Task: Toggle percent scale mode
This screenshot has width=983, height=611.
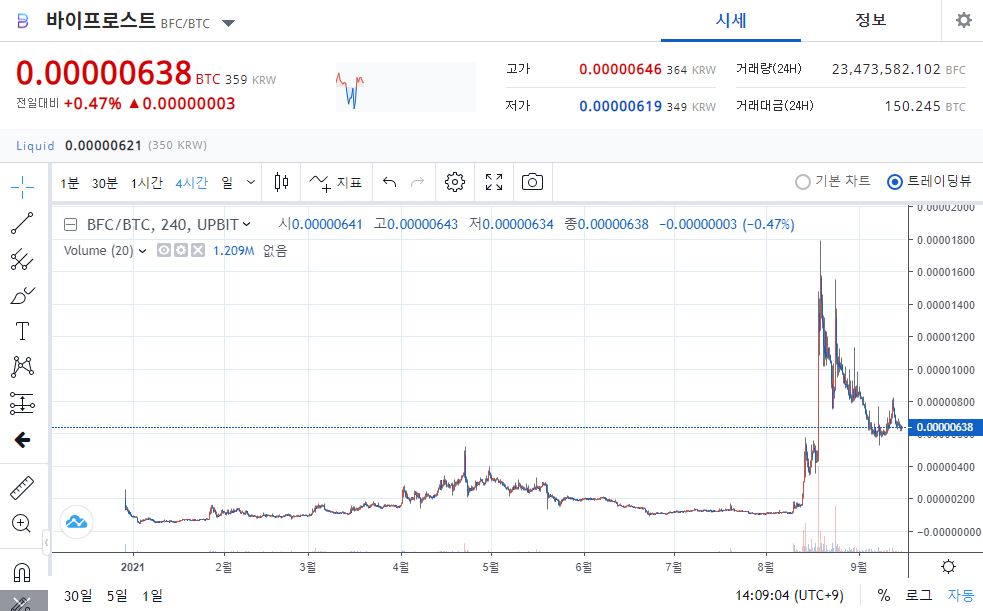Action: (884, 595)
